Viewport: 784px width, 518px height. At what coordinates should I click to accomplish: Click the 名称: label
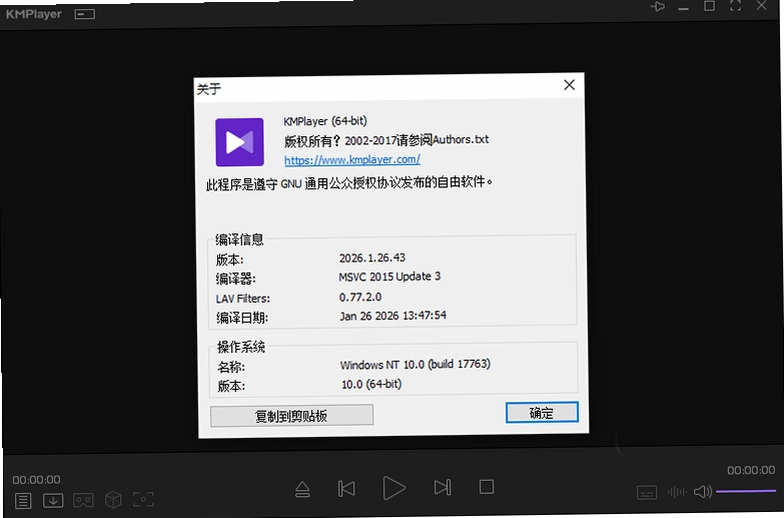tap(231, 368)
